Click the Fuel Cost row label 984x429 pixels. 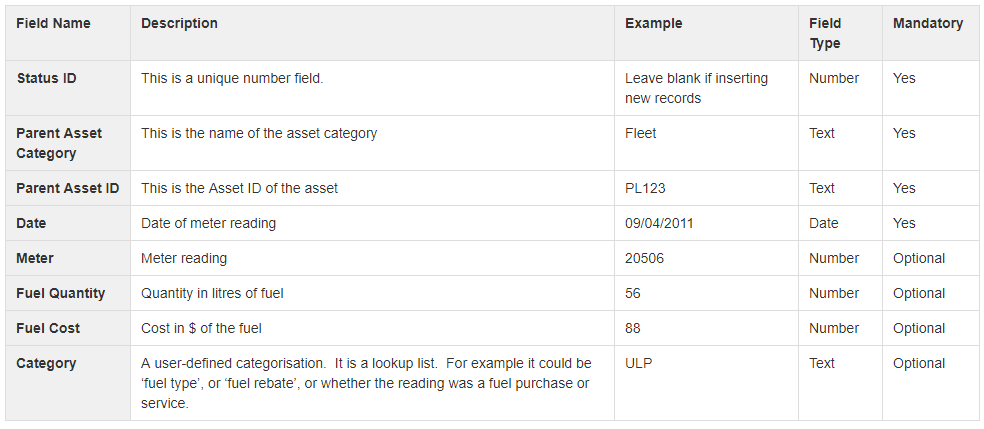click(48, 329)
